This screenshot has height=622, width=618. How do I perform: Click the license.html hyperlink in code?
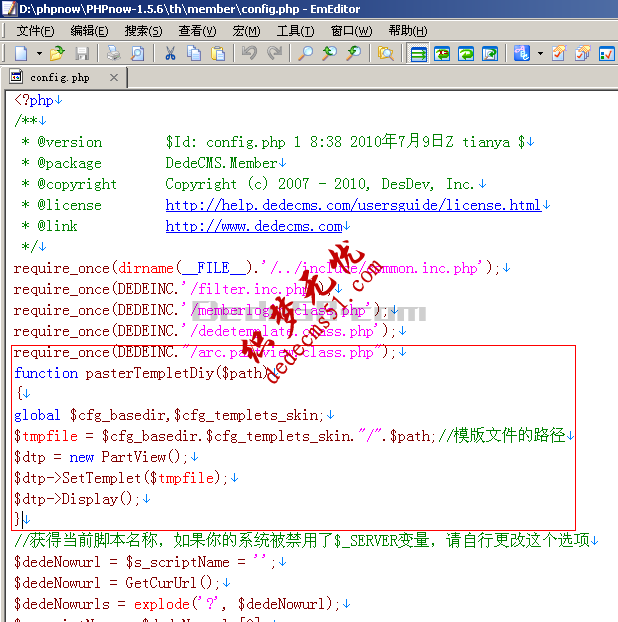(x=353, y=205)
